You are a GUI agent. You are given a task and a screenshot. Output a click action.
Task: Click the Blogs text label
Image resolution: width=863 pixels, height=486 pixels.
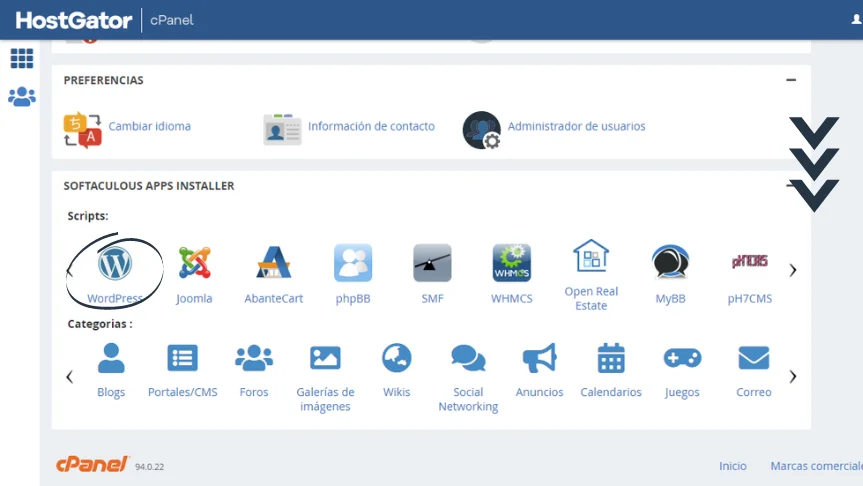pyautogui.click(x=111, y=392)
